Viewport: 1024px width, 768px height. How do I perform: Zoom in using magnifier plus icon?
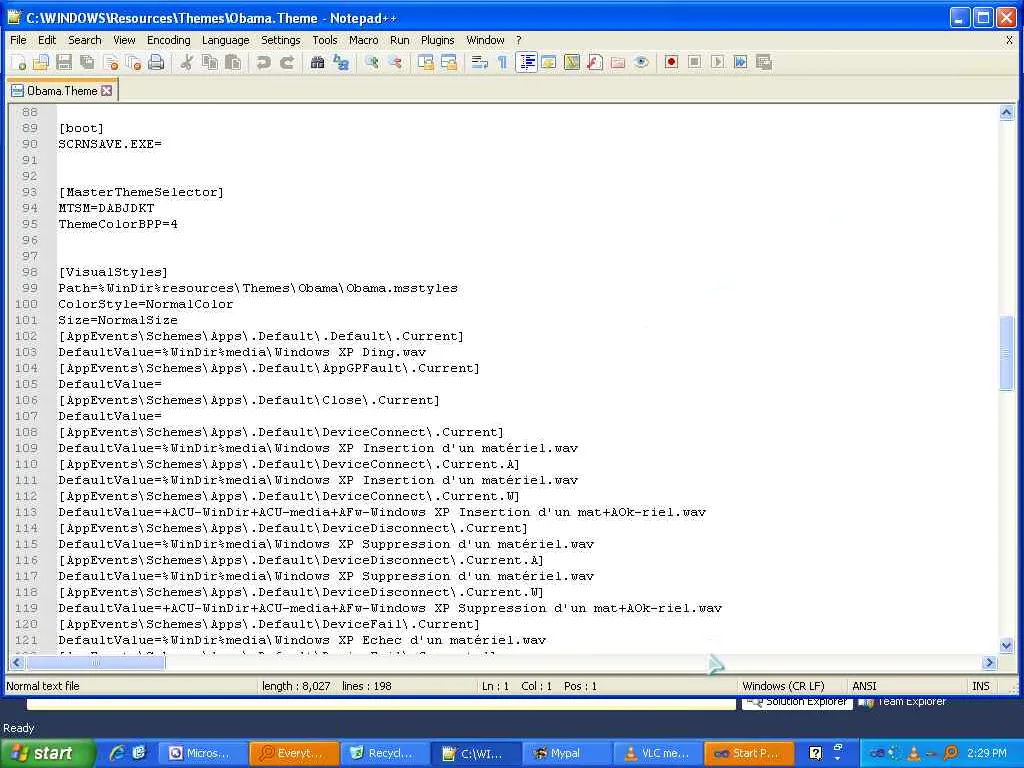(372, 62)
